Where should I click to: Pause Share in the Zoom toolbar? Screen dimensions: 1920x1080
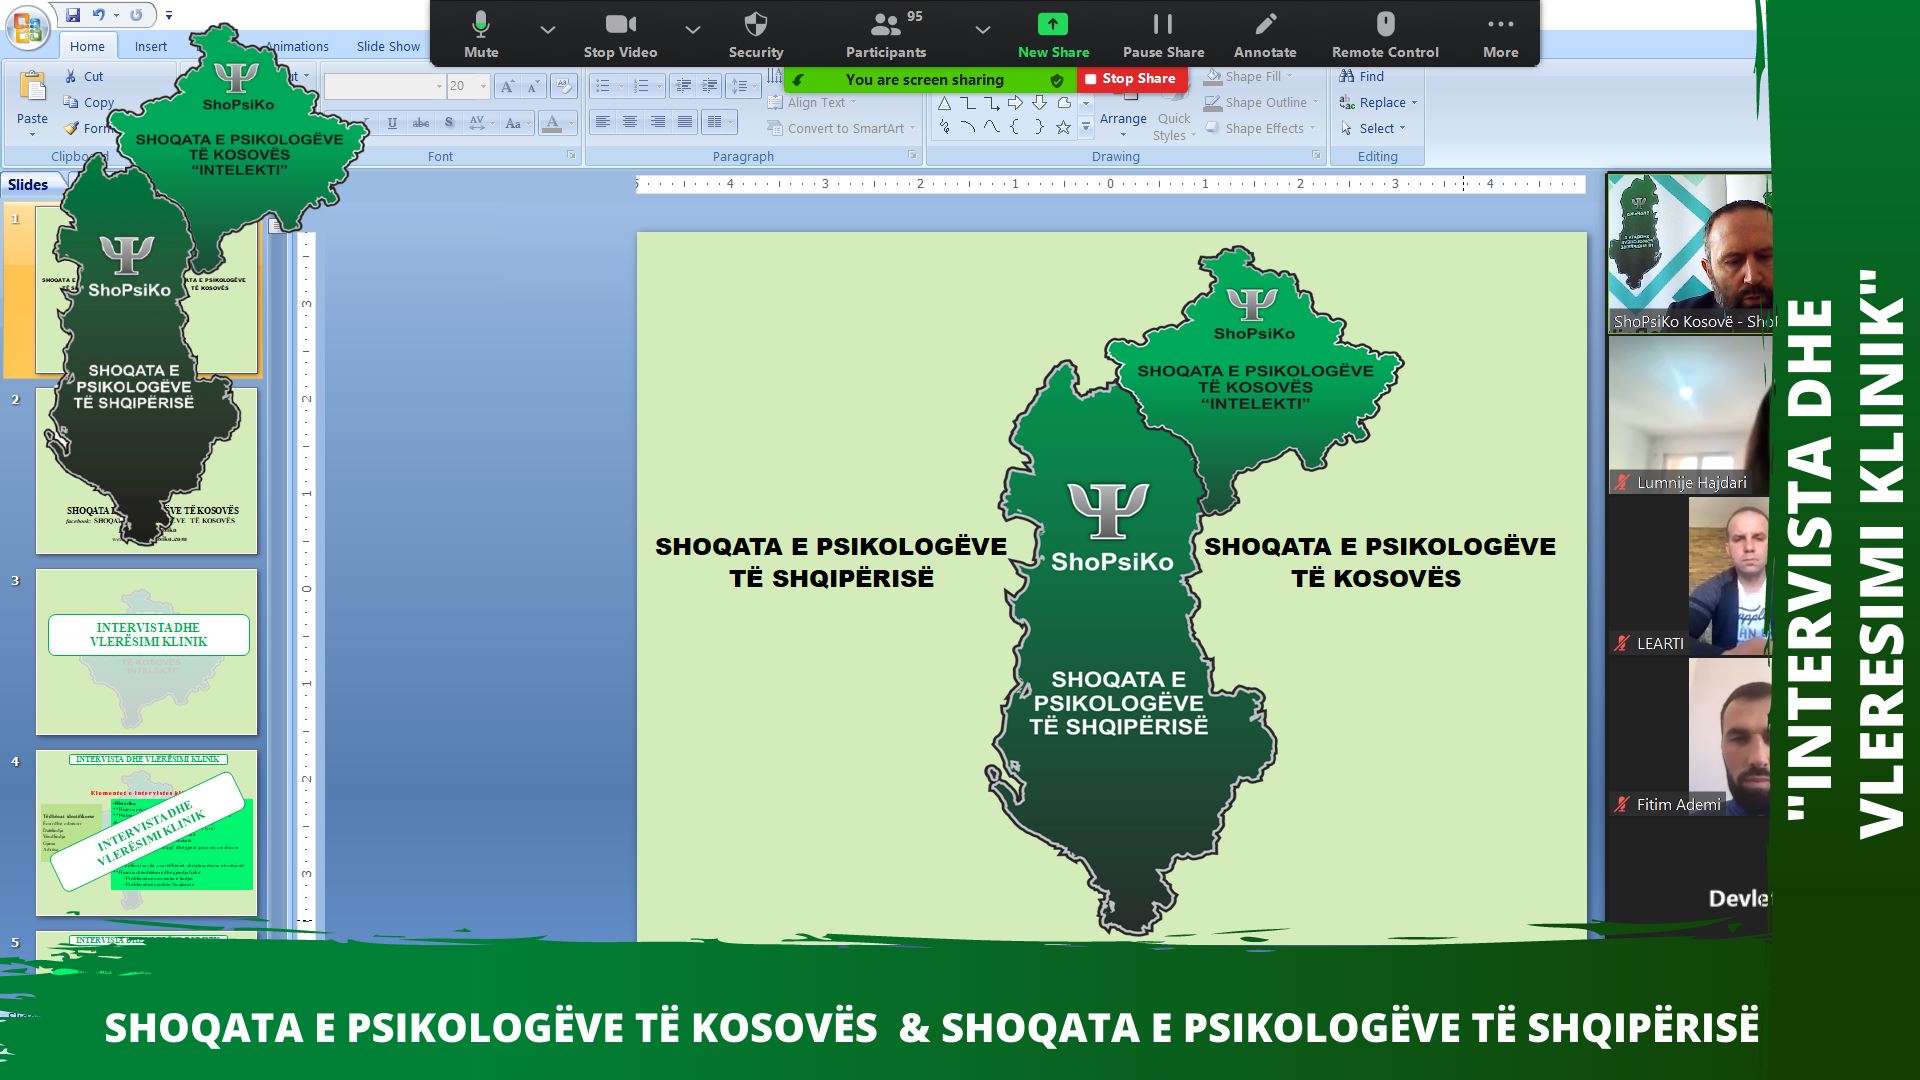click(1163, 35)
